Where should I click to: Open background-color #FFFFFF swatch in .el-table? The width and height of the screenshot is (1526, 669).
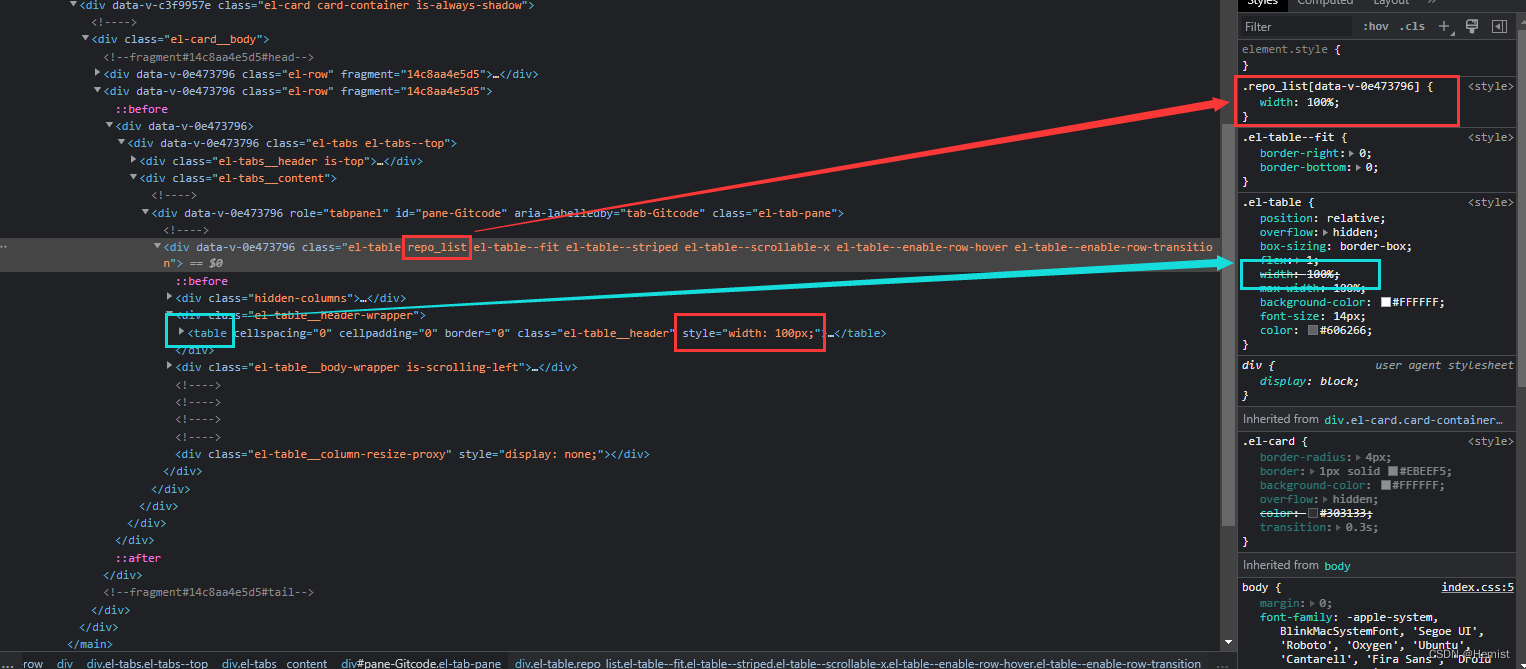[x=1387, y=302]
